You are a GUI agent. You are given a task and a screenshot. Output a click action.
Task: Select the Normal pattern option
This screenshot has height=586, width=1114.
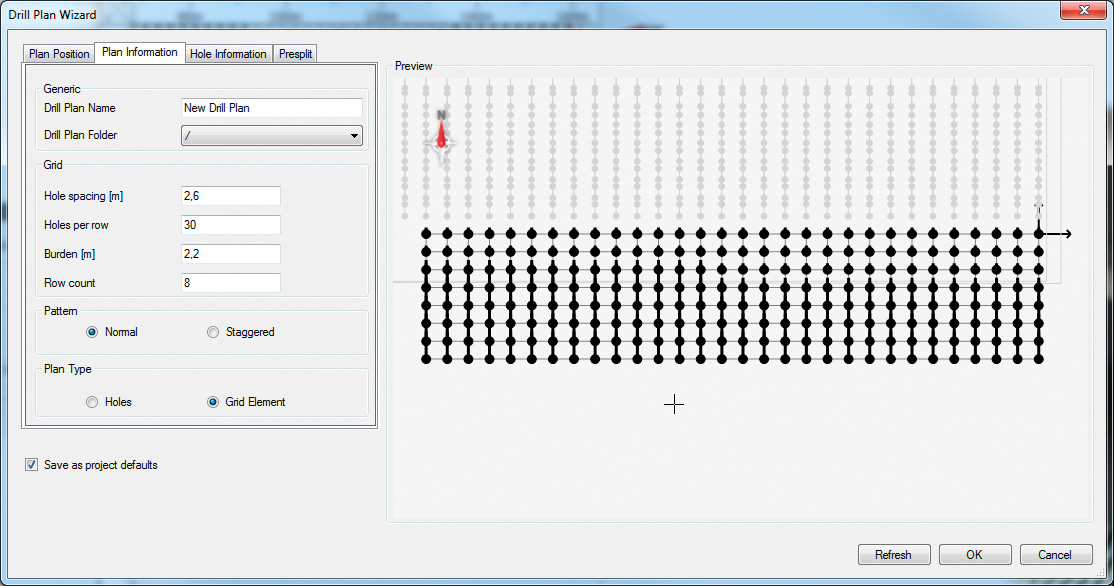pyautogui.click(x=91, y=331)
